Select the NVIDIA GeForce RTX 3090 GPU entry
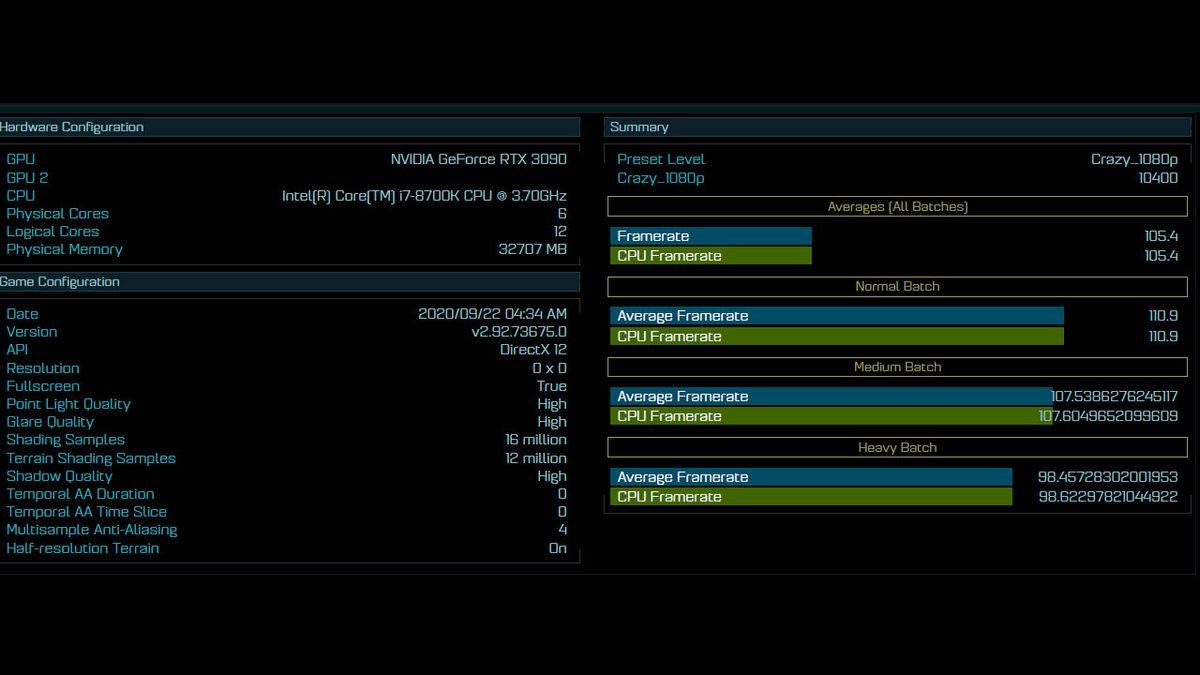This screenshot has height=675, width=1200. (x=475, y=159)
